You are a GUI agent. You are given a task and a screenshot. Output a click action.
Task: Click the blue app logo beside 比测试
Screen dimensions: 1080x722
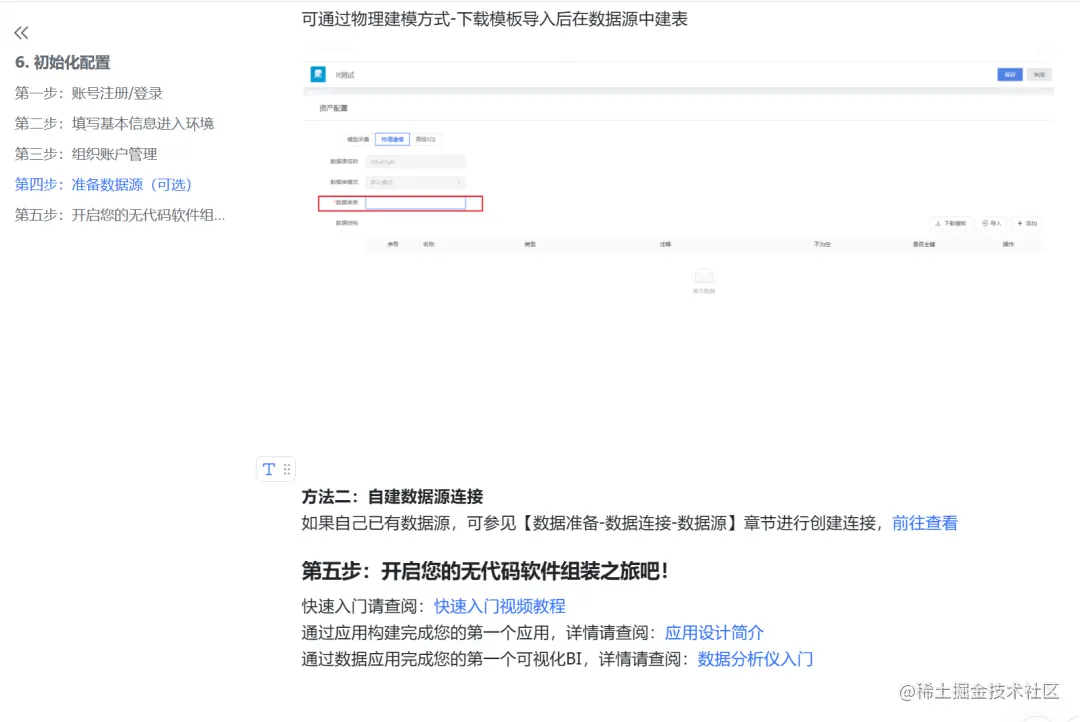tap(316, 73)
